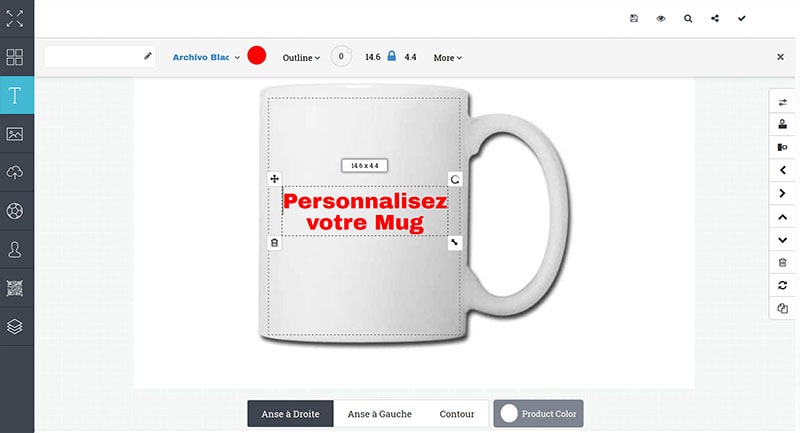Open the image gallery tool
800x433 pixels.
[x=15, y=134]
